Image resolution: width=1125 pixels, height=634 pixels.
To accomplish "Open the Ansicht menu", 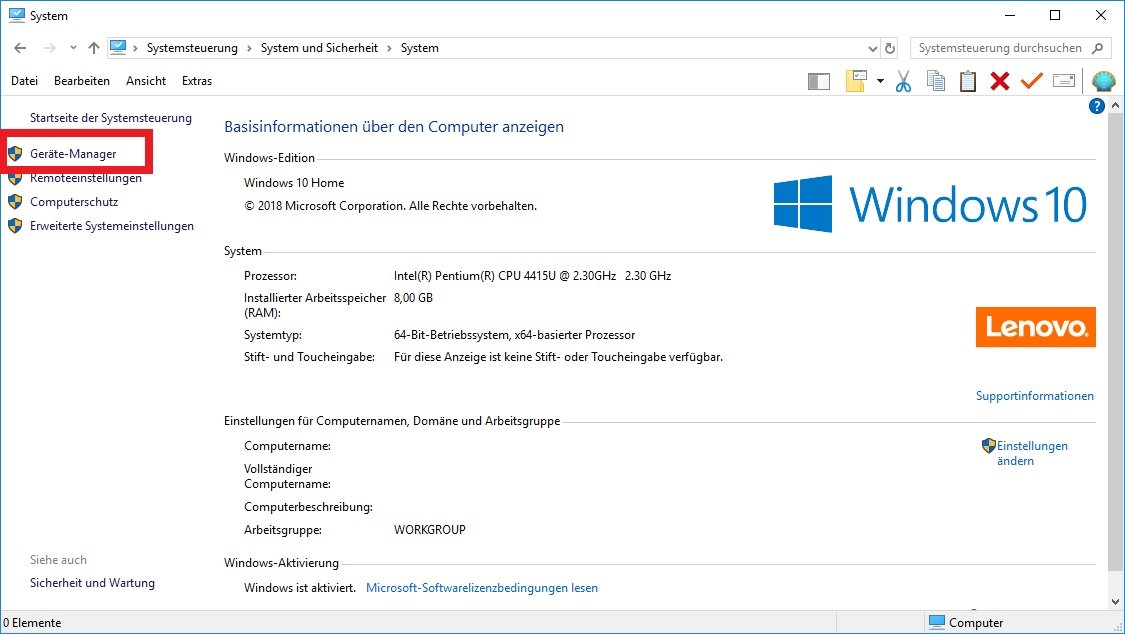I will 146,81.
